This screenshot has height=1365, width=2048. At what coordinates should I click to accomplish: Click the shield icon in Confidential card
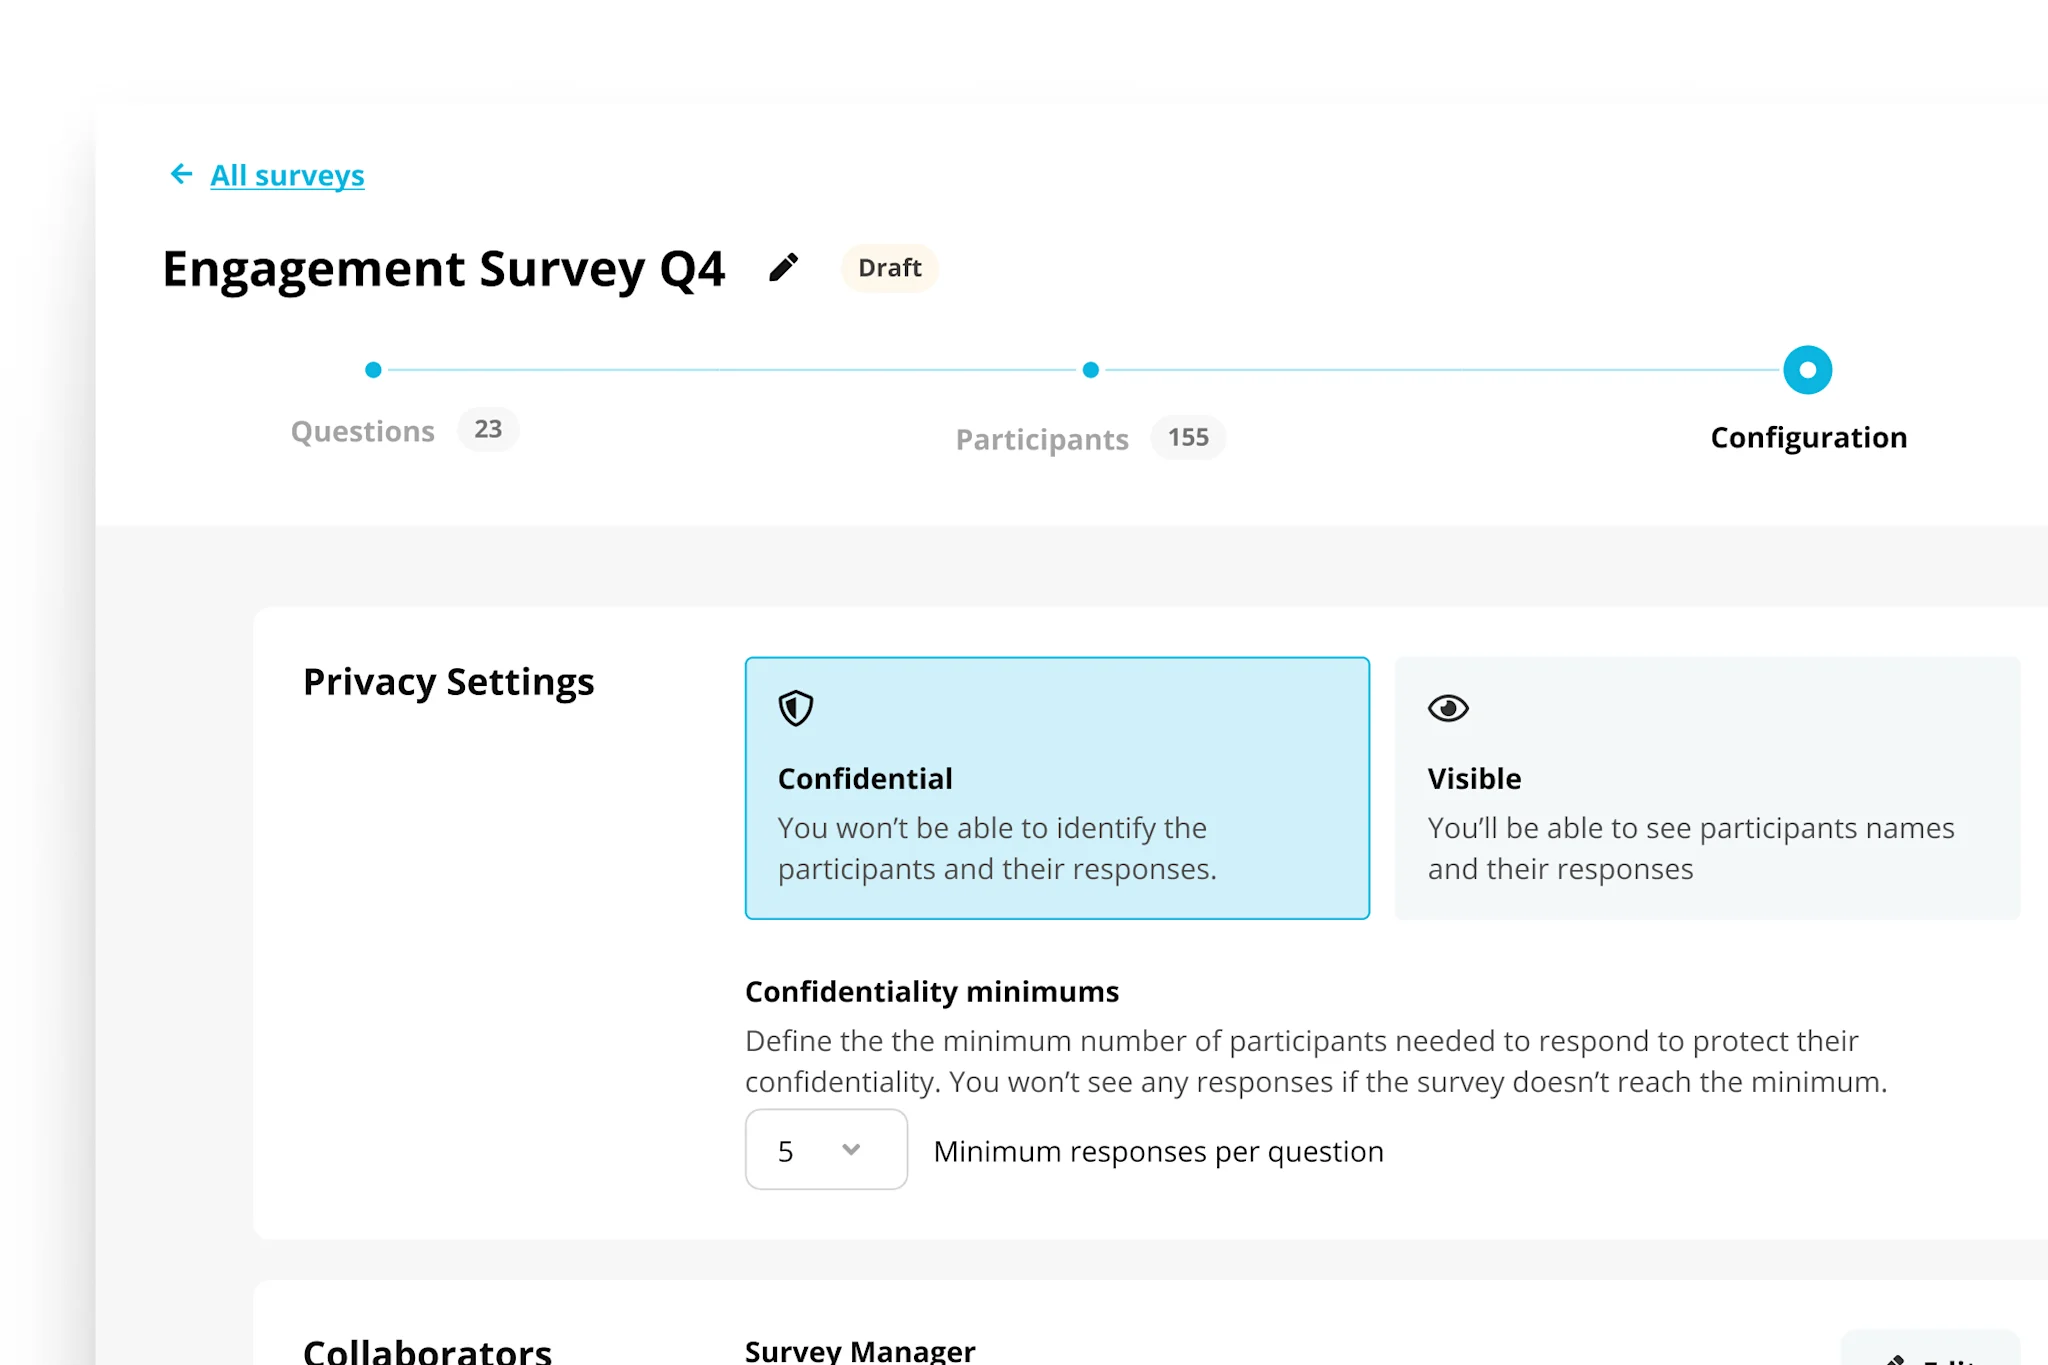point(796,708)
